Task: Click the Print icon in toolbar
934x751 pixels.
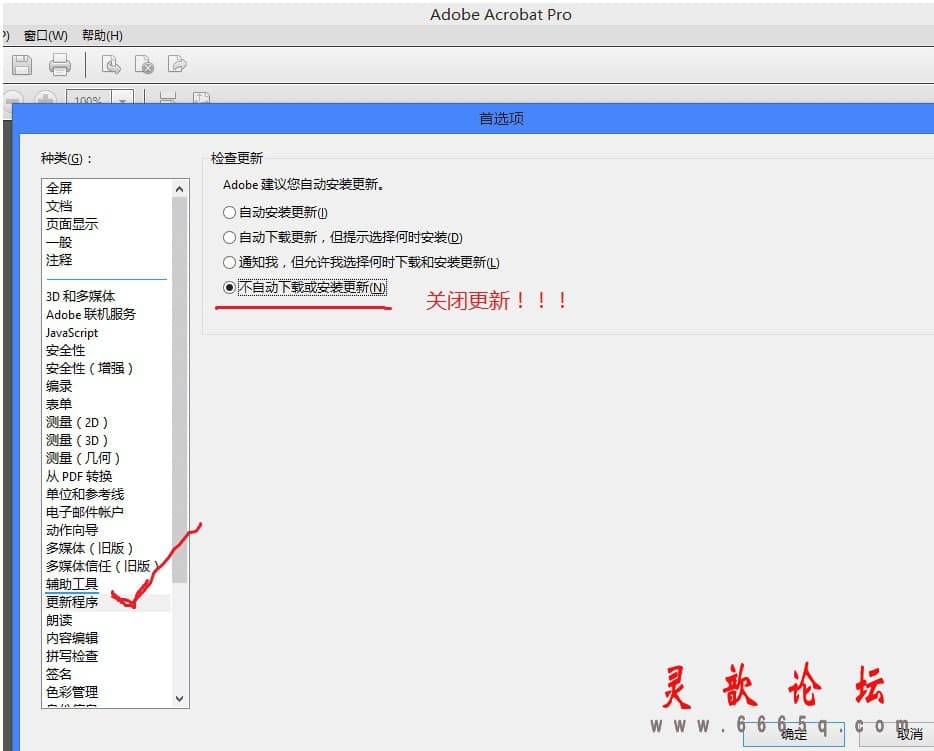Action: pos(60,64)
